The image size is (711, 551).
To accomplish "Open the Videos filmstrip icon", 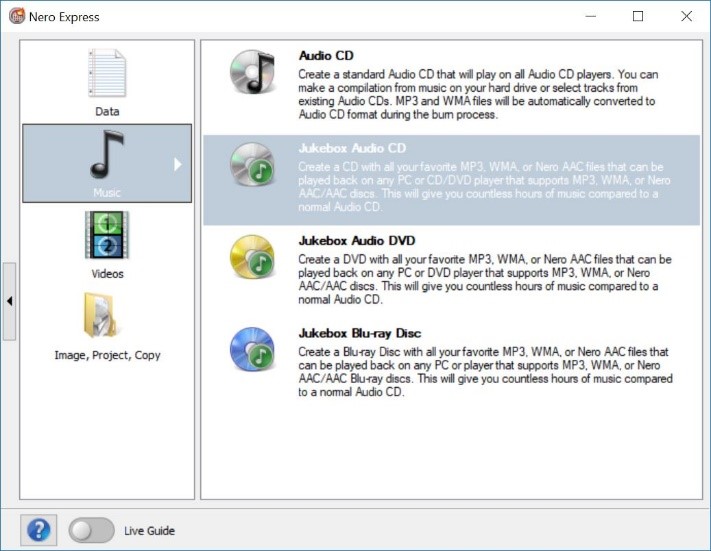I will coord(106,238).
